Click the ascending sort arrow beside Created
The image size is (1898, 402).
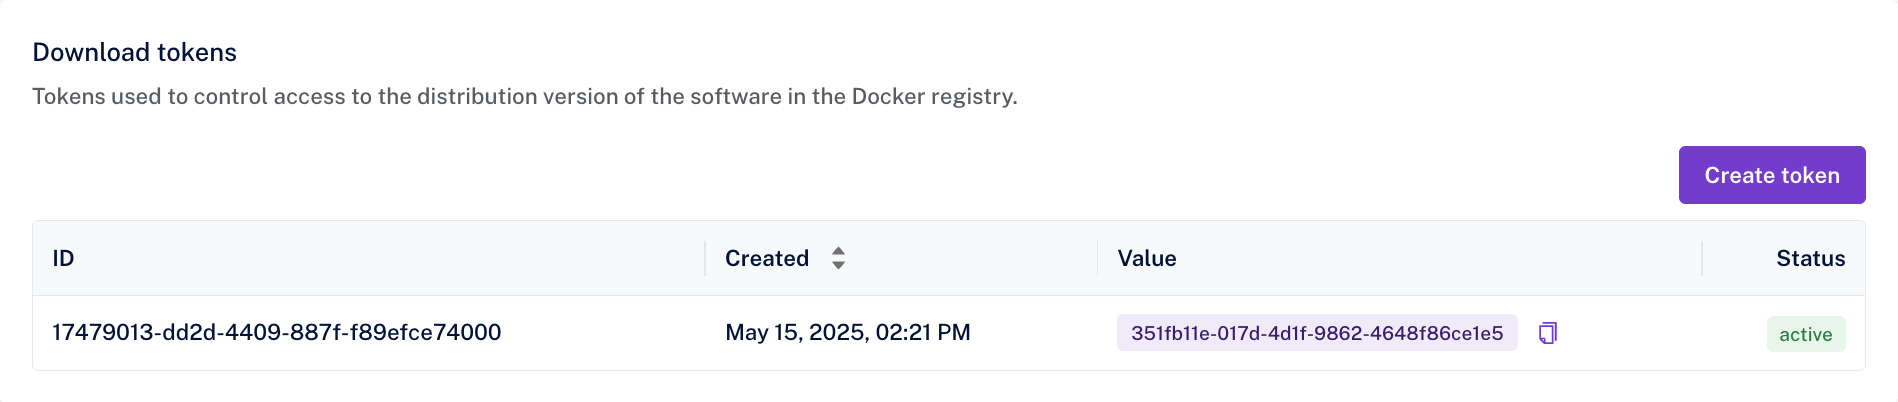(x=838, y=250)
